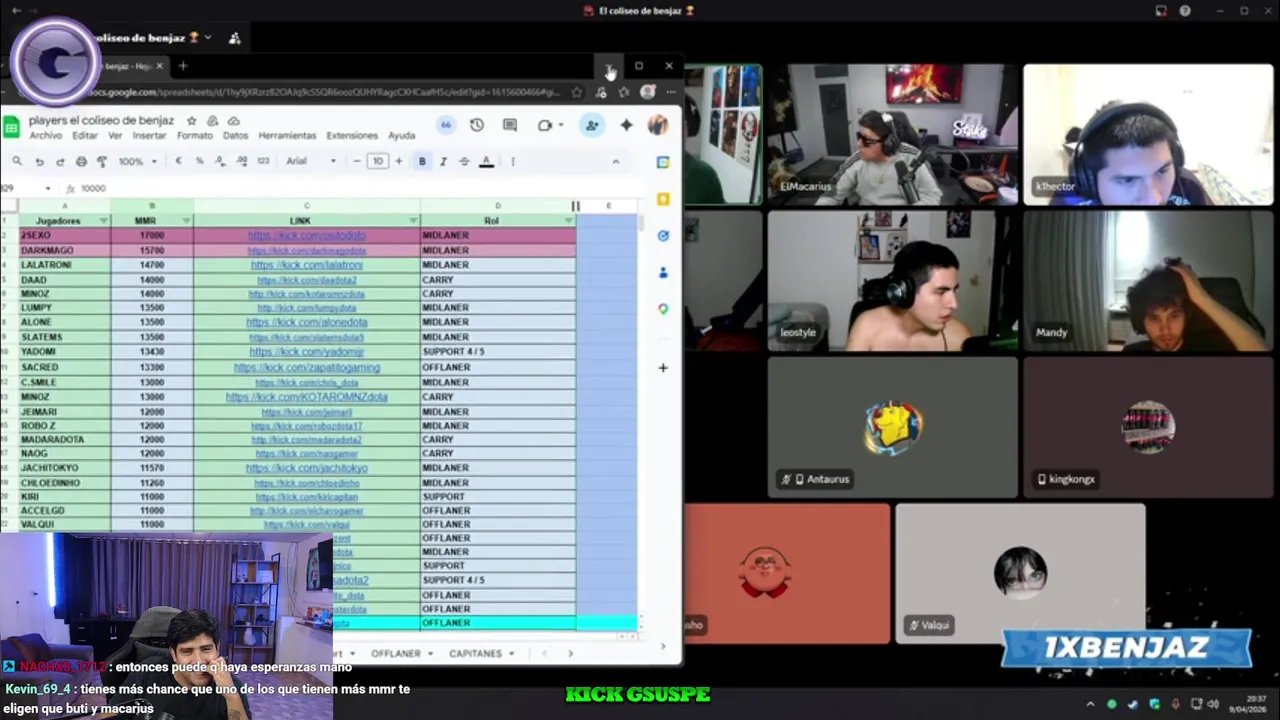Open the Rol column filter
The image size is (1280, 720).
569,221
